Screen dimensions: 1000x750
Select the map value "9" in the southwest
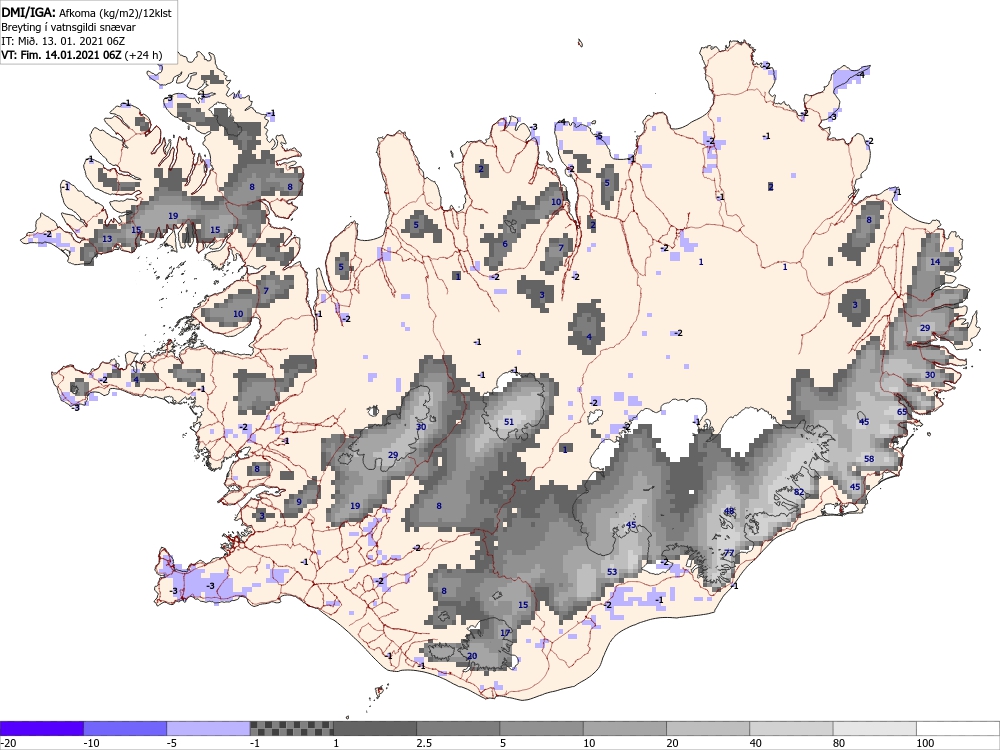[299, 502]
